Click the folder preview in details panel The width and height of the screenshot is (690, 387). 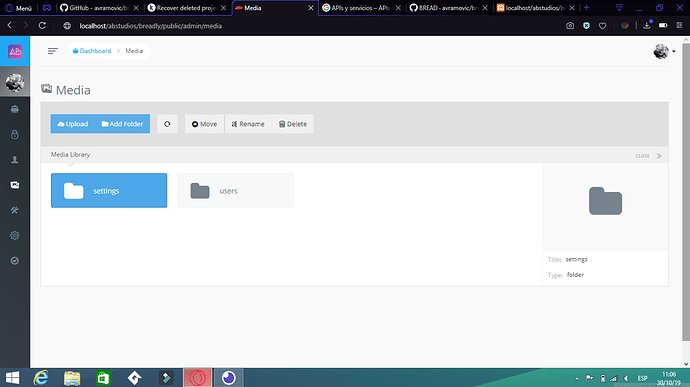pyautogui.click(x=605, y=201)
